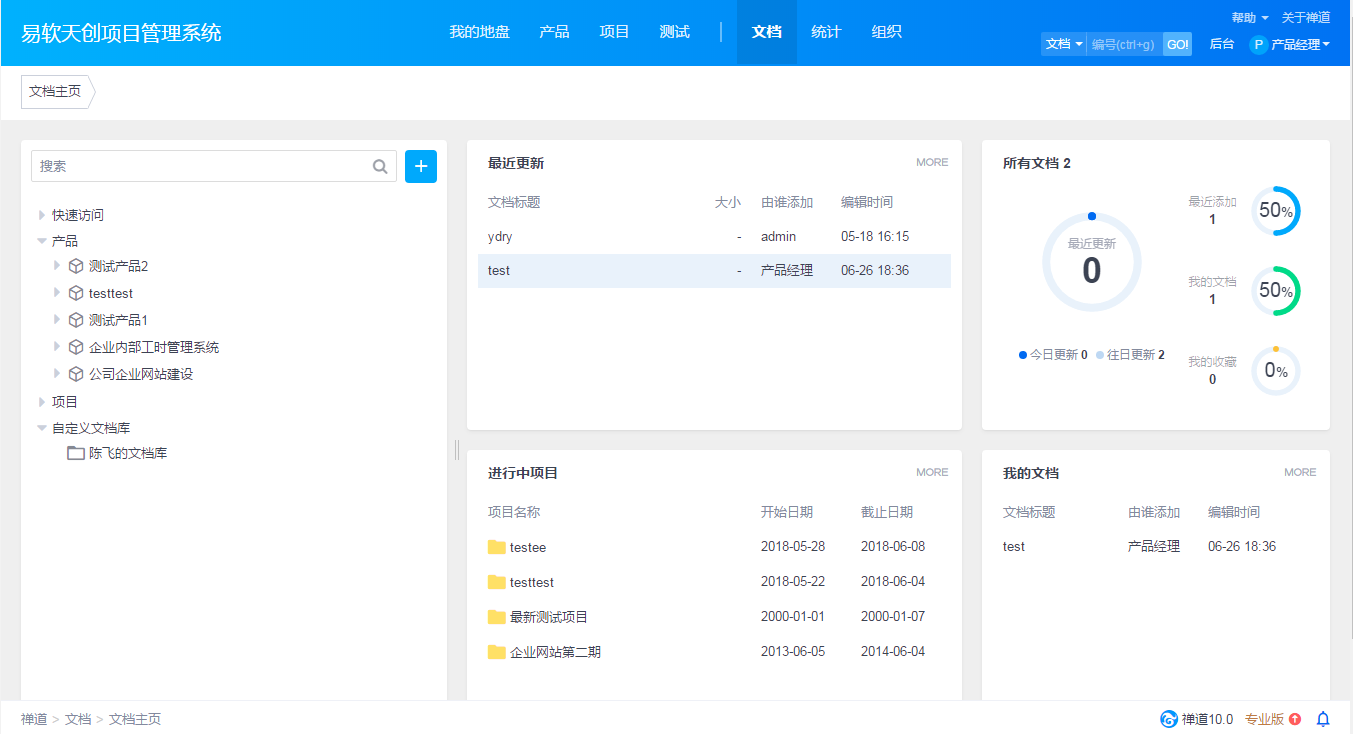Click MORE in 我的文档 panel
The width and height of the screenshot is (1353, 734).
[1300, 472]
